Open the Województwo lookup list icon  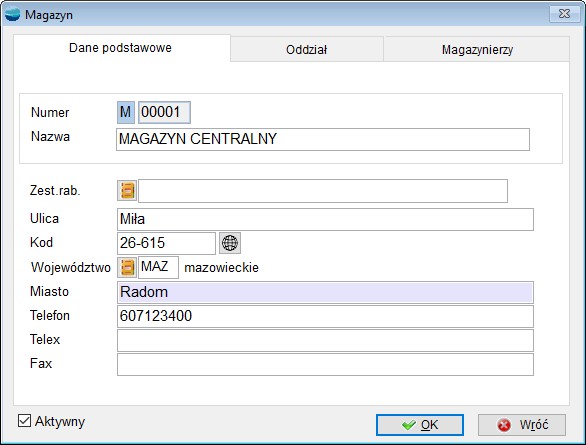tap(127, 268)
